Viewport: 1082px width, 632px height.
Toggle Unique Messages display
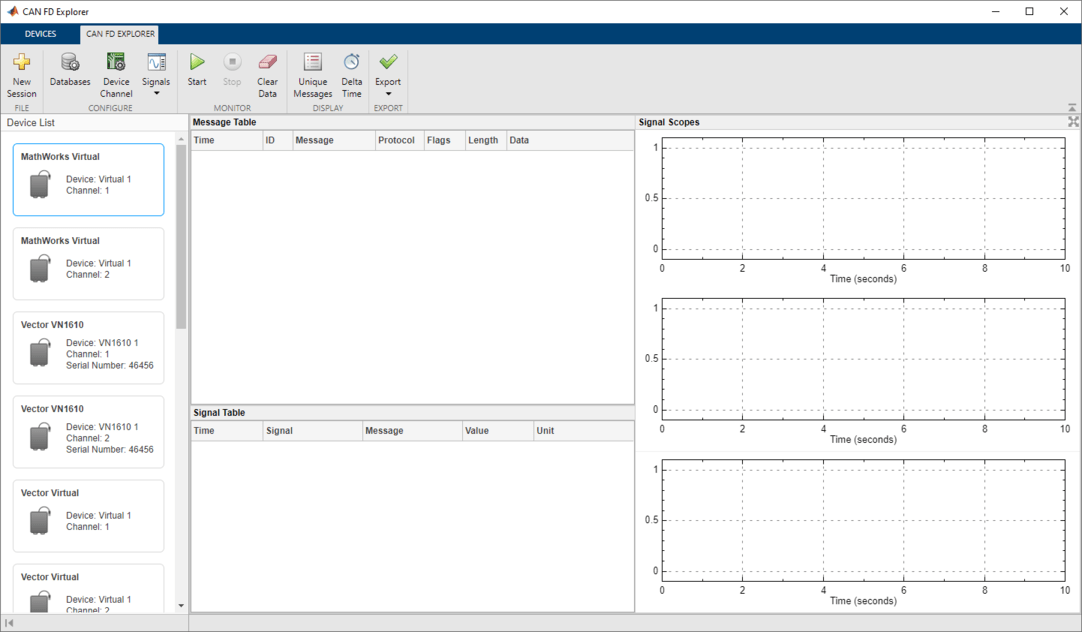(x=312, y=64)
